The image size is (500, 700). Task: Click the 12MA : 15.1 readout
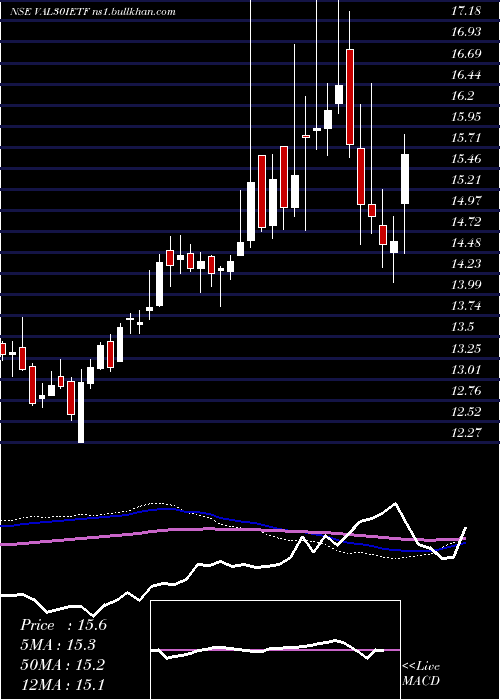coord(62,685)
